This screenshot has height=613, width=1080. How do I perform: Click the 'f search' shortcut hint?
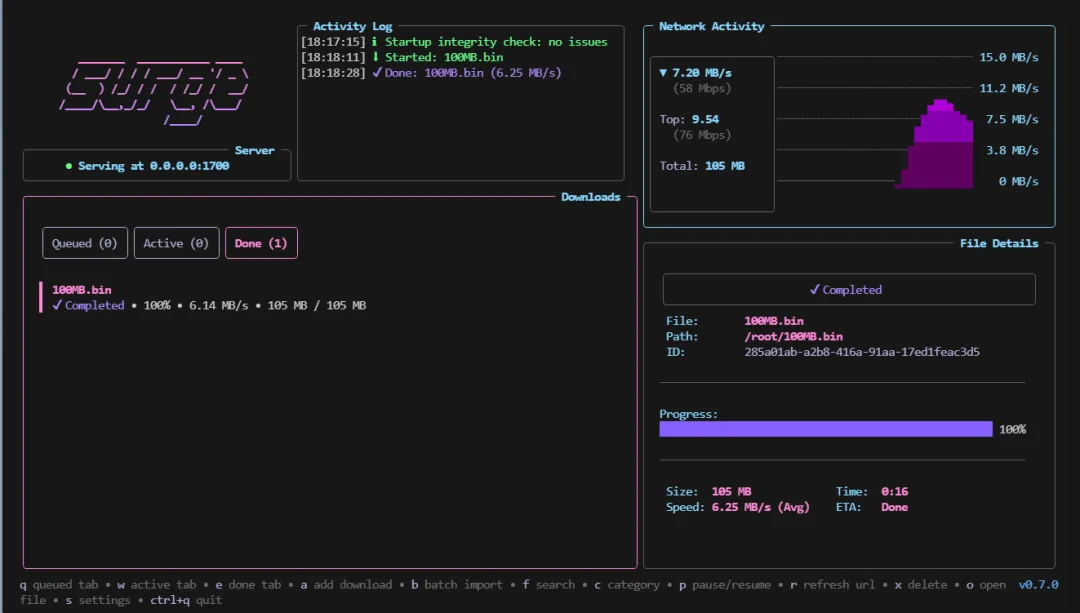tap(548, 585)
